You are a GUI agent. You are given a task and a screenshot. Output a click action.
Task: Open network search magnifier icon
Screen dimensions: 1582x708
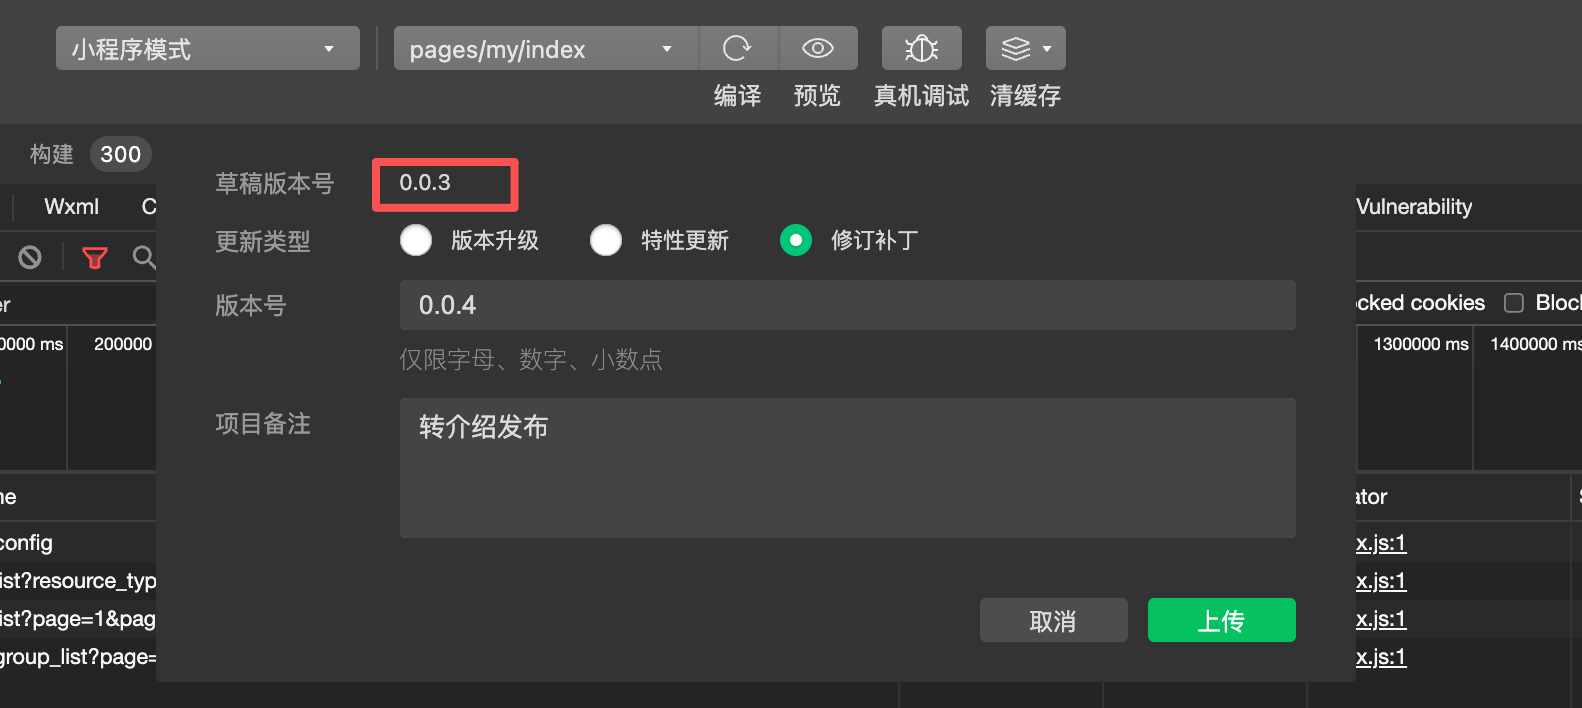coord(144,257)
